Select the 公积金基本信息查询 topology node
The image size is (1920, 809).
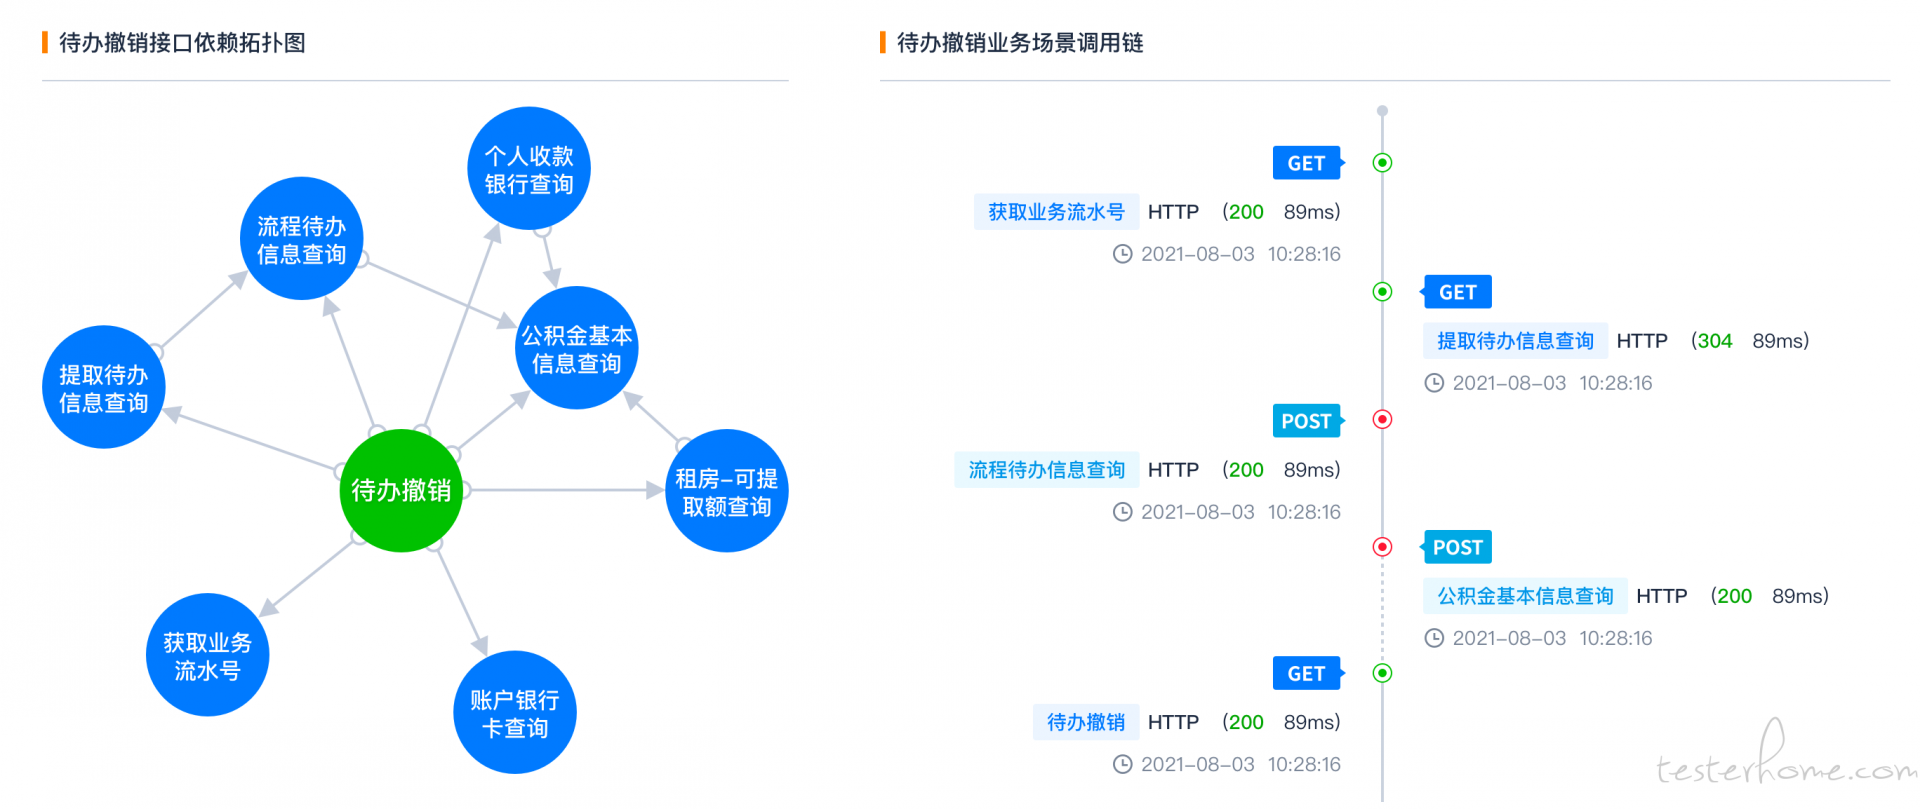point(577,348)
